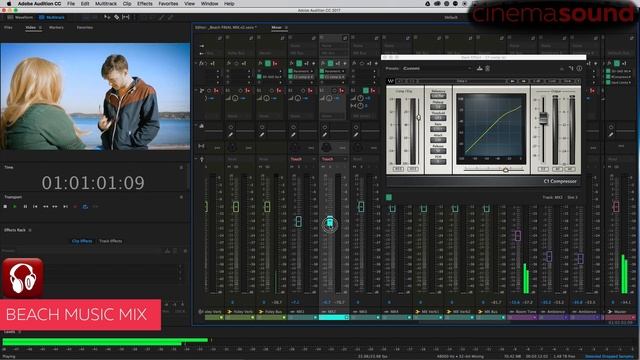Toggle the fx power on Foley Bus channel

[x=268, y=63]
